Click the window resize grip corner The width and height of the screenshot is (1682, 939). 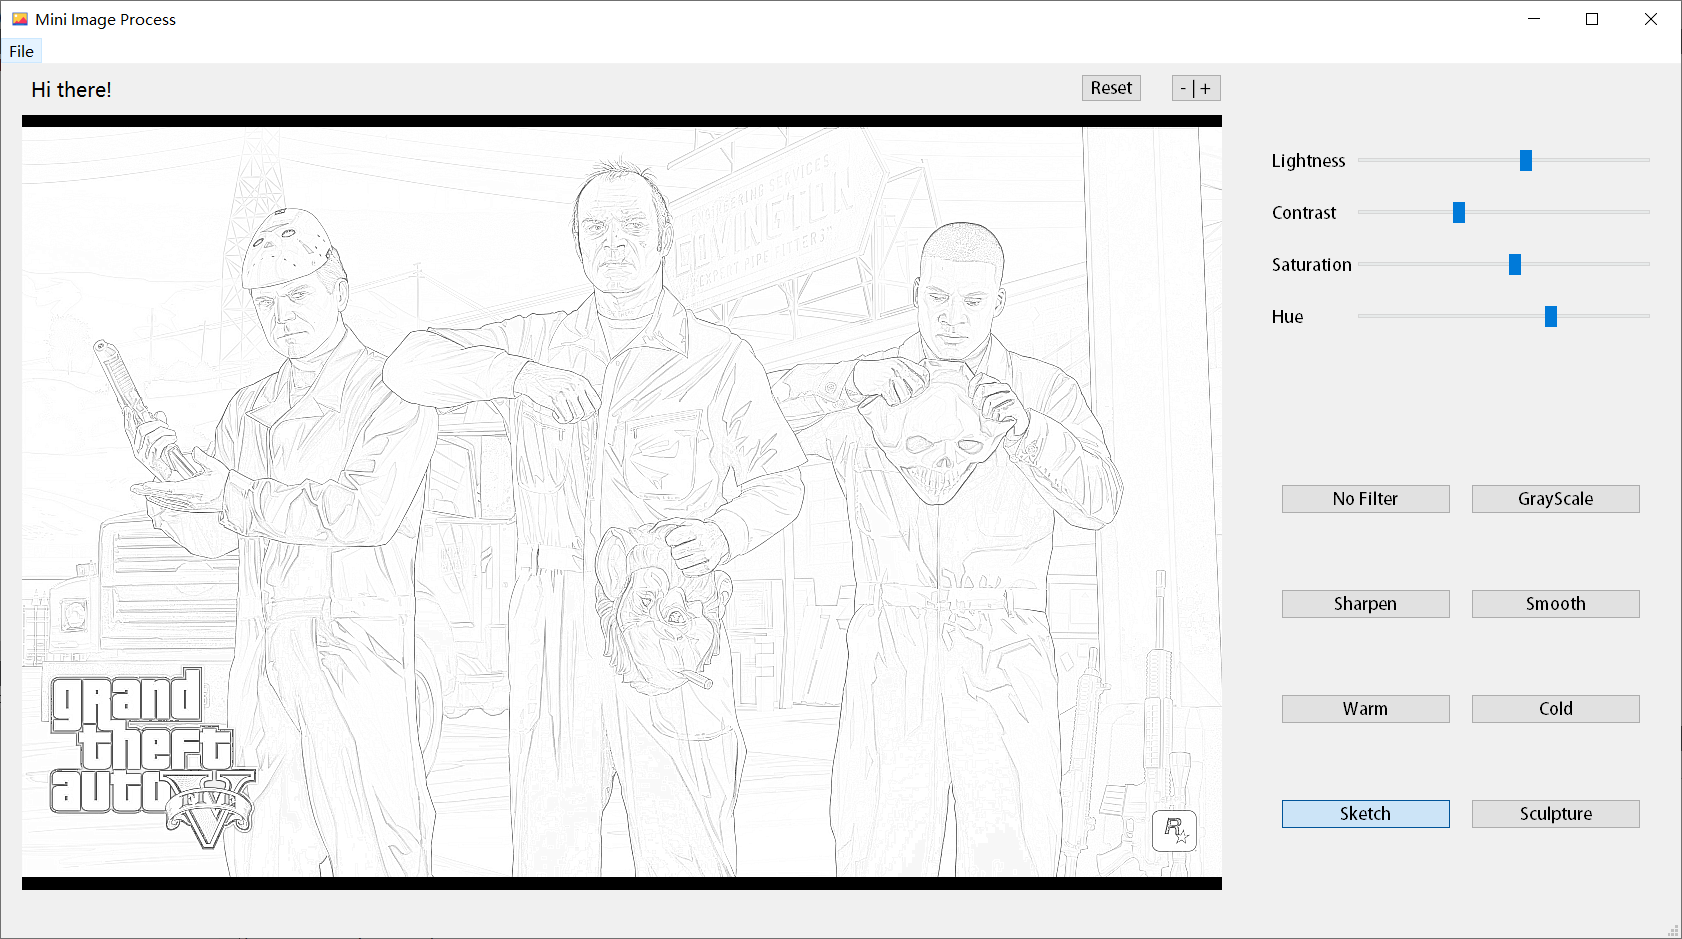(x=1673, y=930)
